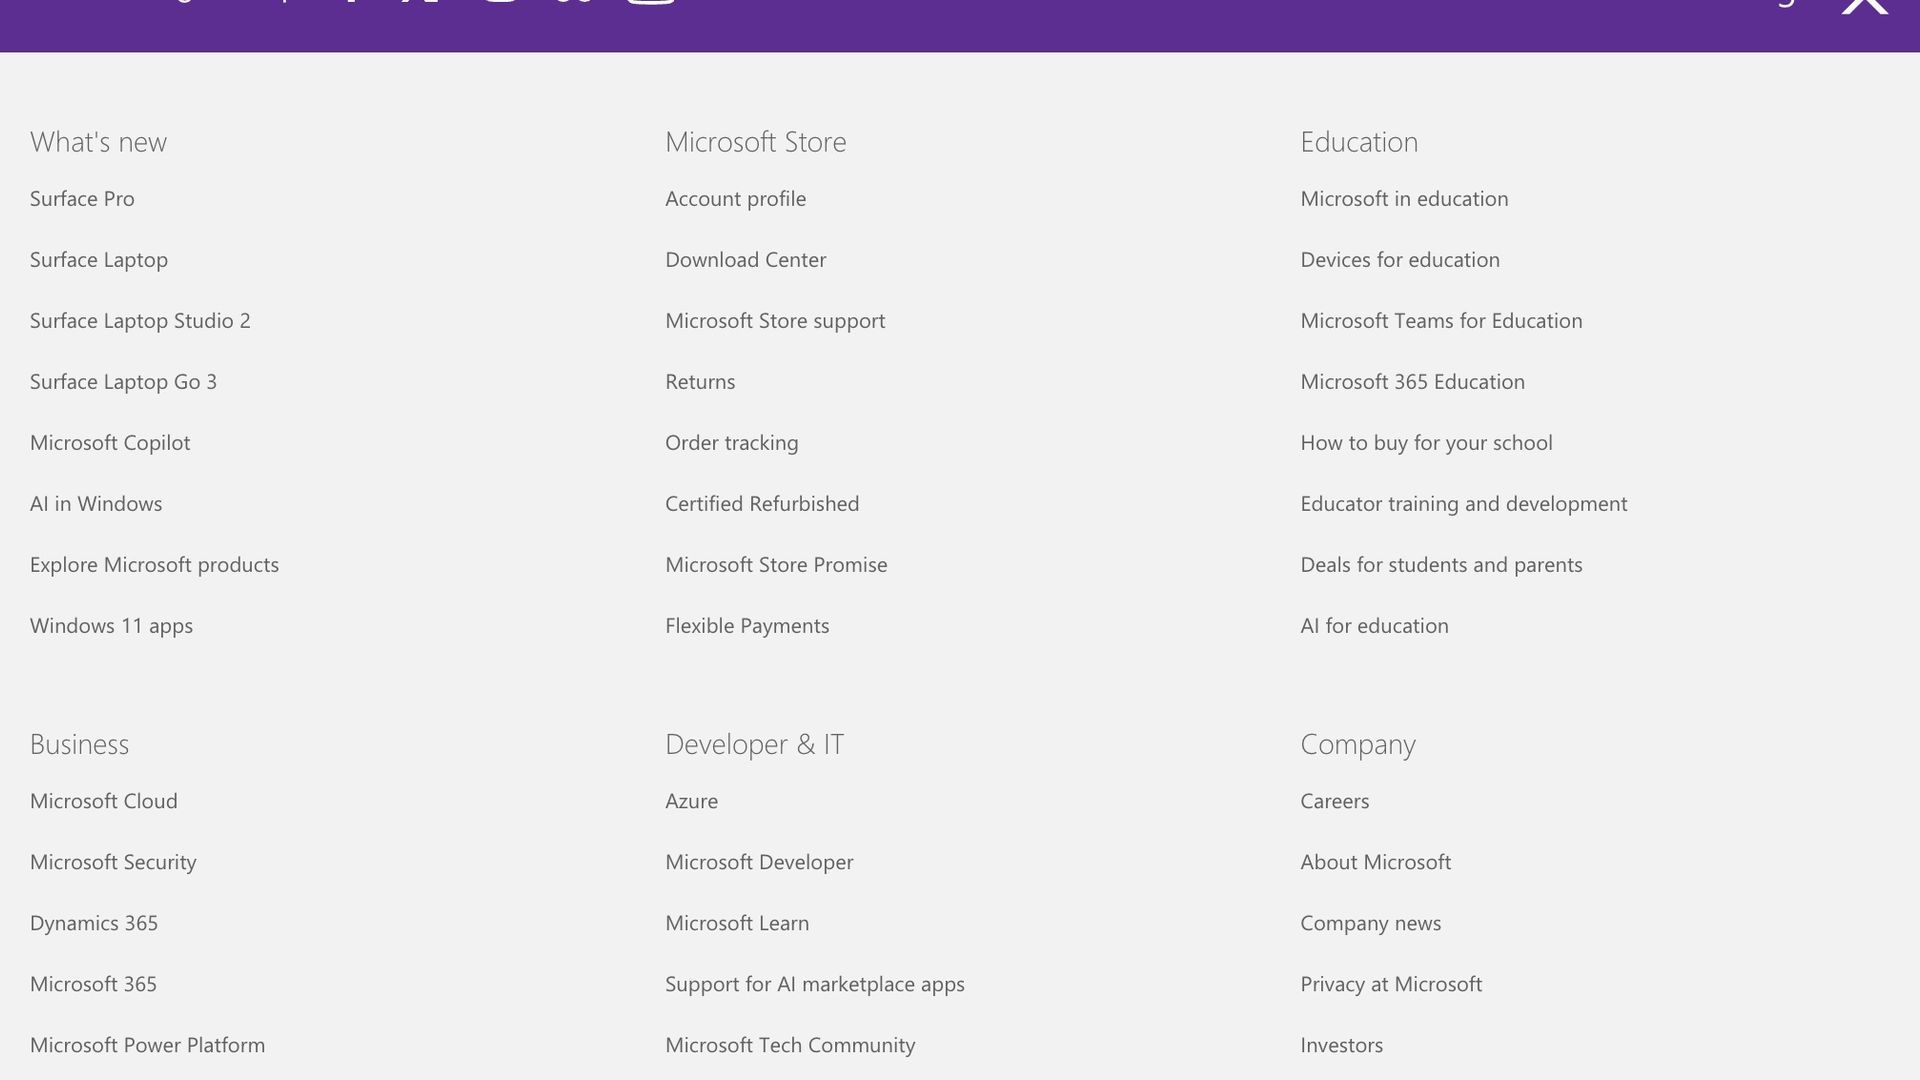
Task: Open Microsoft Teams for Education
Action: [x=1440, y=321]
